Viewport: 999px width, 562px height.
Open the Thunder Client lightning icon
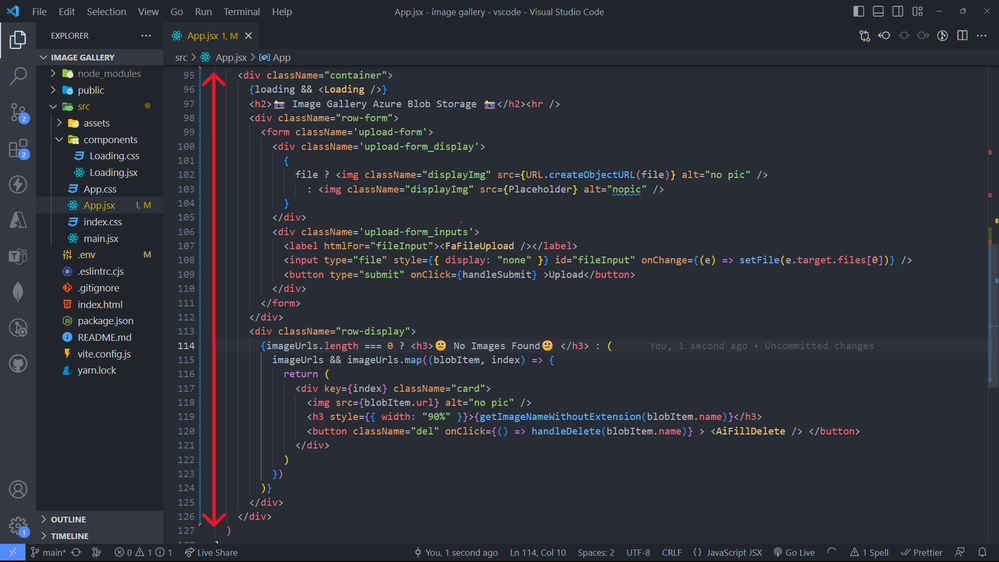pos(18,185)
